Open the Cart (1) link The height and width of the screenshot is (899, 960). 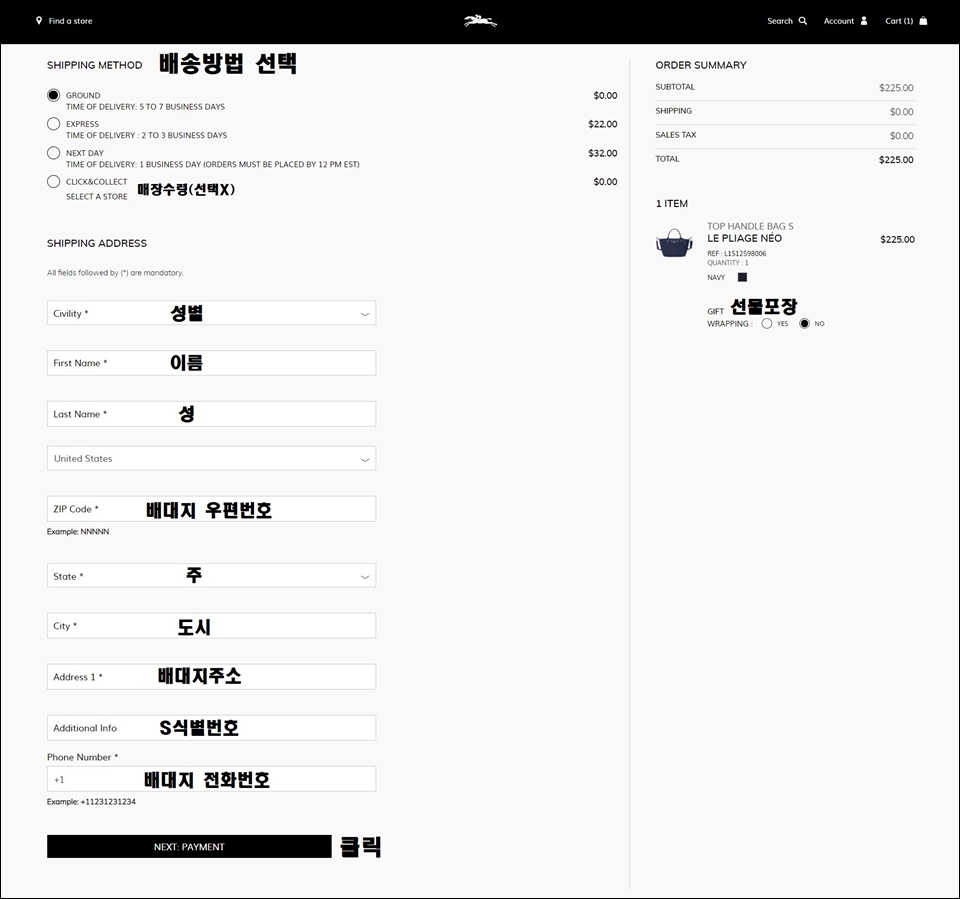coord(899,21)
